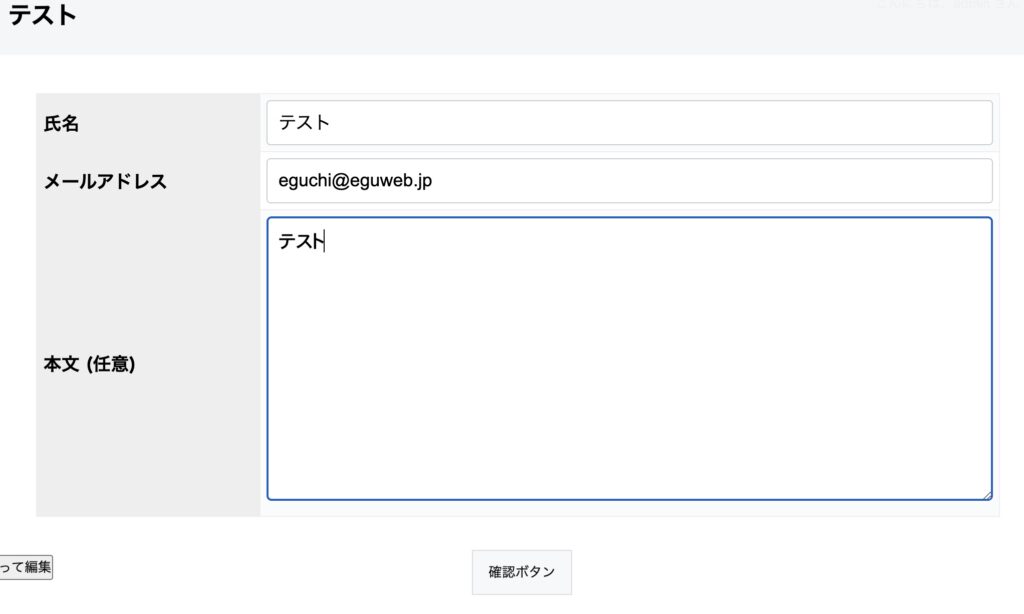The width and height of the screenshot is (1024, 614).
Task: Click the 氏名 field label
Action: tap(61, 124)
